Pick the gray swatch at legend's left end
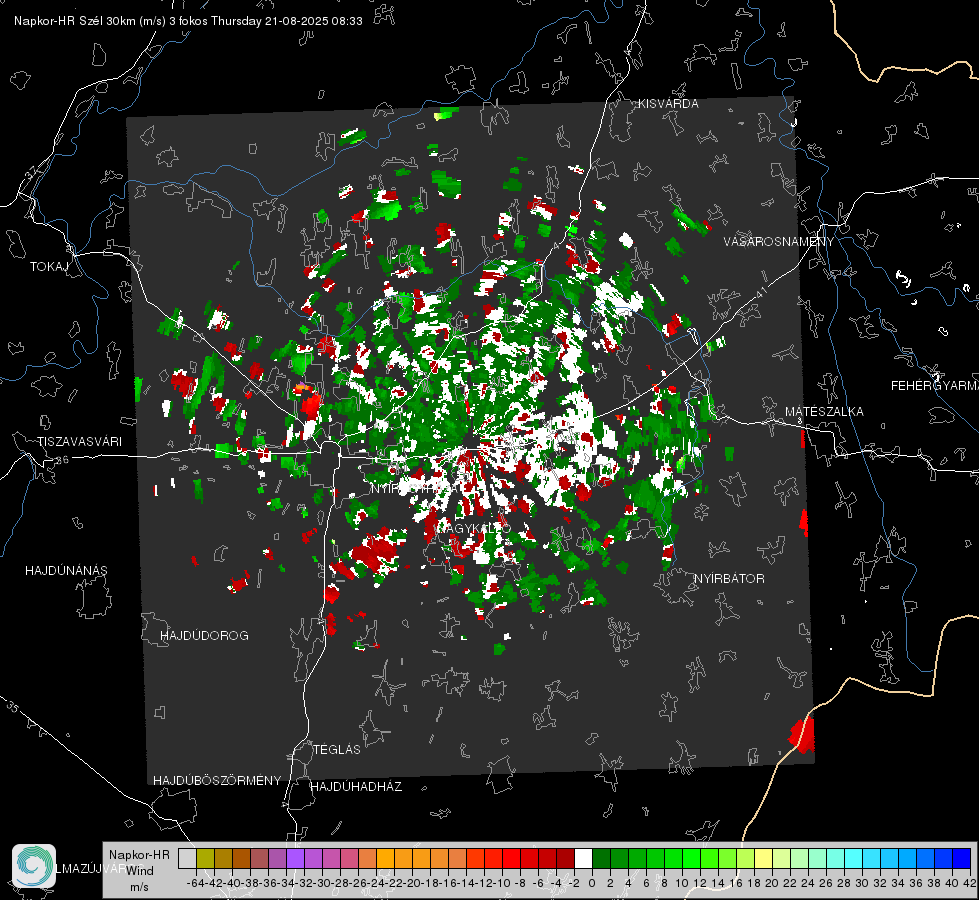The width and height of the screenshot is (979, 900). tap(187, 858)
